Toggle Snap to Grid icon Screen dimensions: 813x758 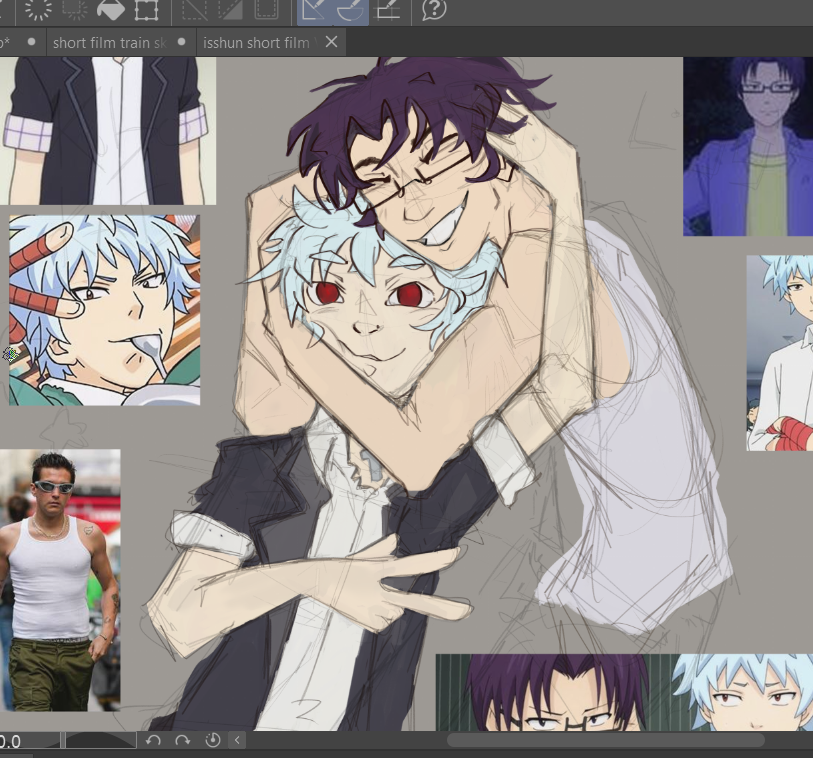click(x=388, y=9)
